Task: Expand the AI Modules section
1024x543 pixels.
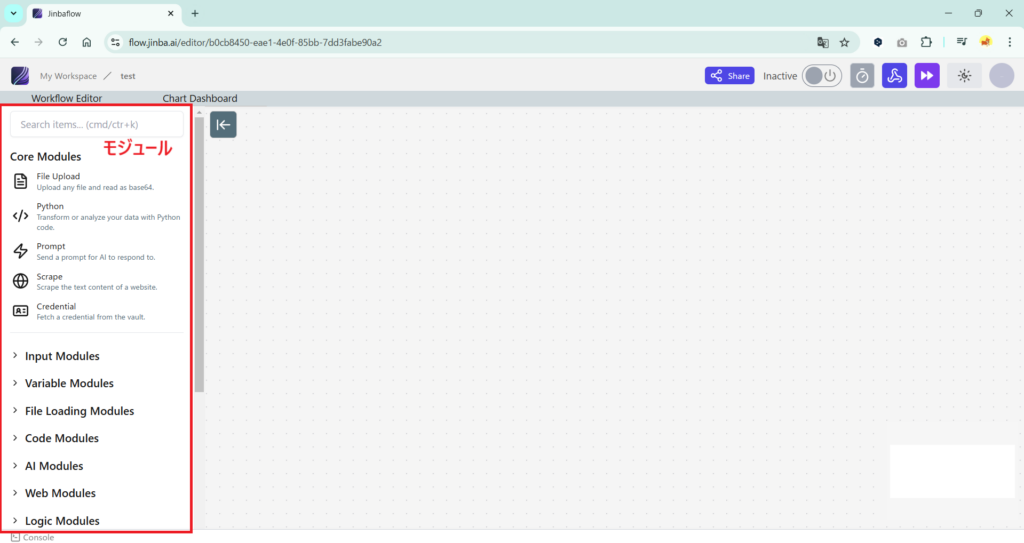Action: point(54,466)
